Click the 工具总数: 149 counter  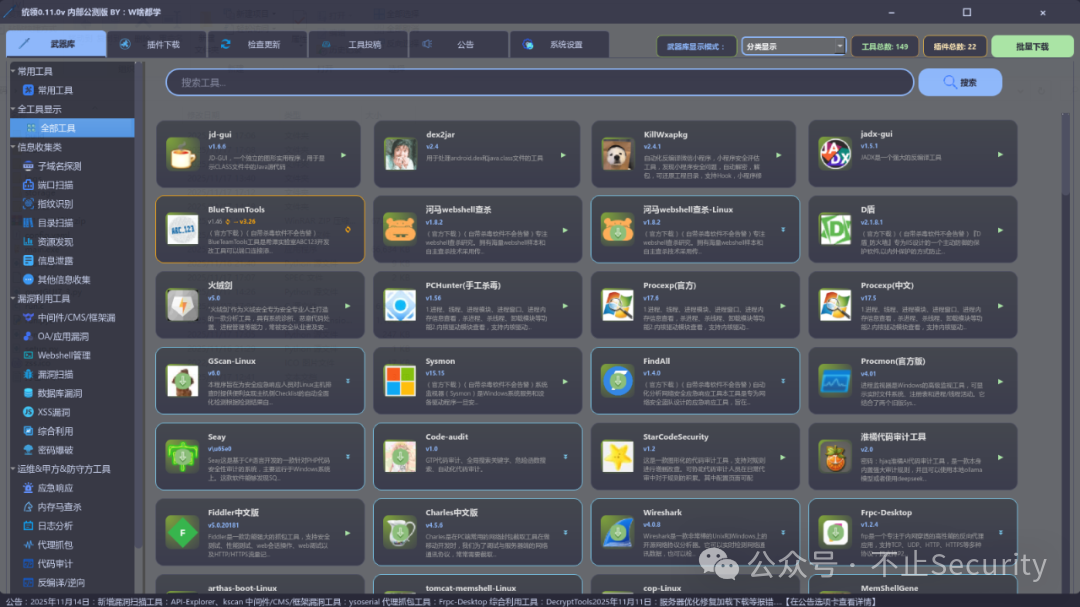(x=884, y=46)
